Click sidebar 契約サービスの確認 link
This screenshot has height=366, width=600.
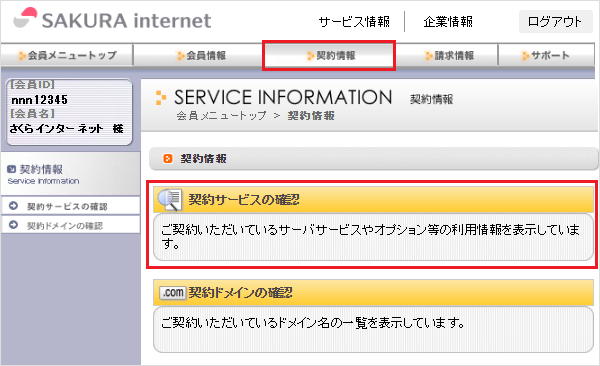pos(67,207)
